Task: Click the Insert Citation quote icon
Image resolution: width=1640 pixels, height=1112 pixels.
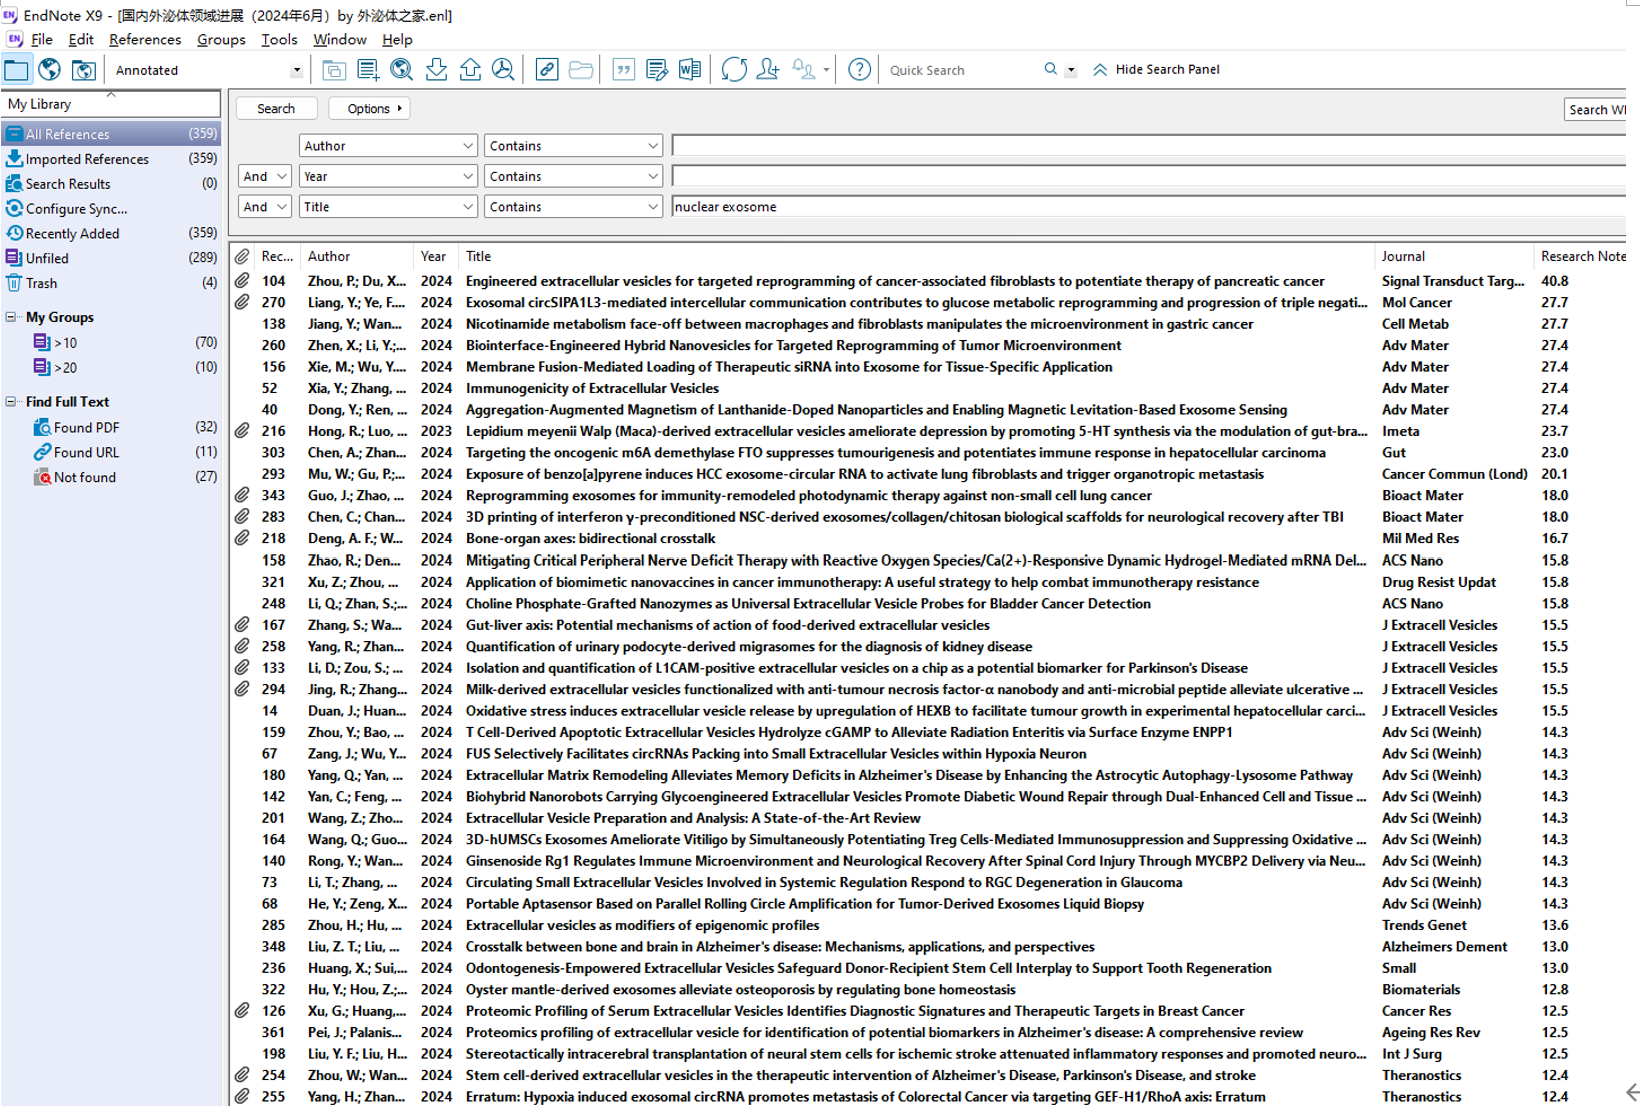Action: (624, 70)
